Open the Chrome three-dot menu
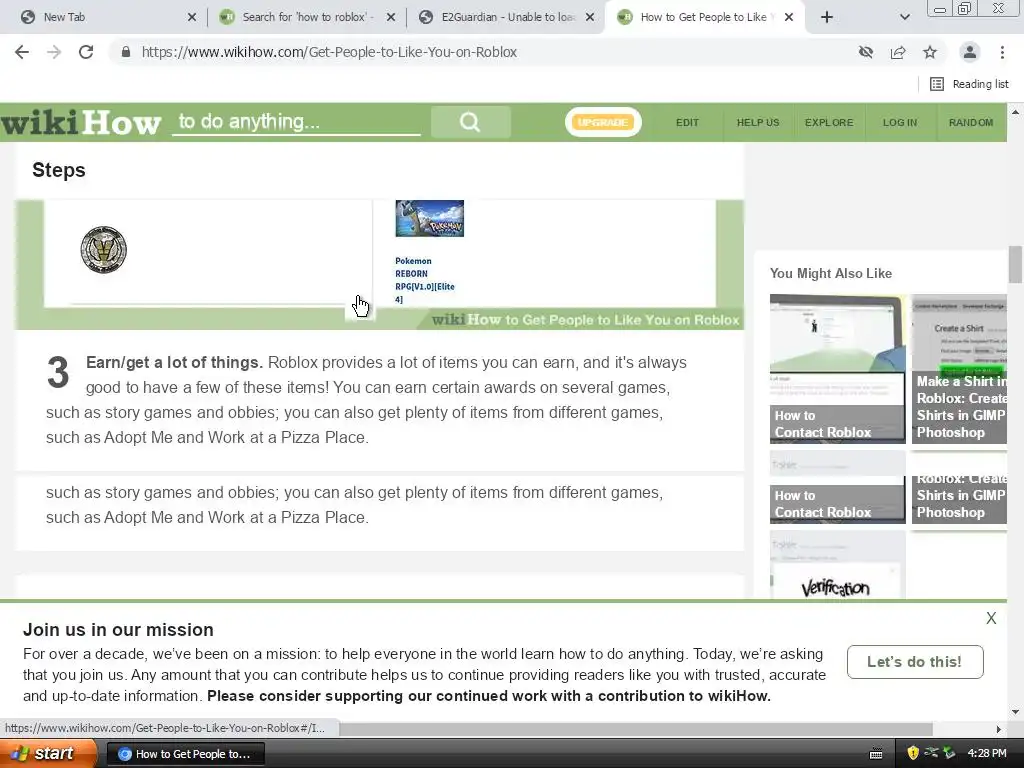1024x768 pixels. click(x=1002, y=52)
